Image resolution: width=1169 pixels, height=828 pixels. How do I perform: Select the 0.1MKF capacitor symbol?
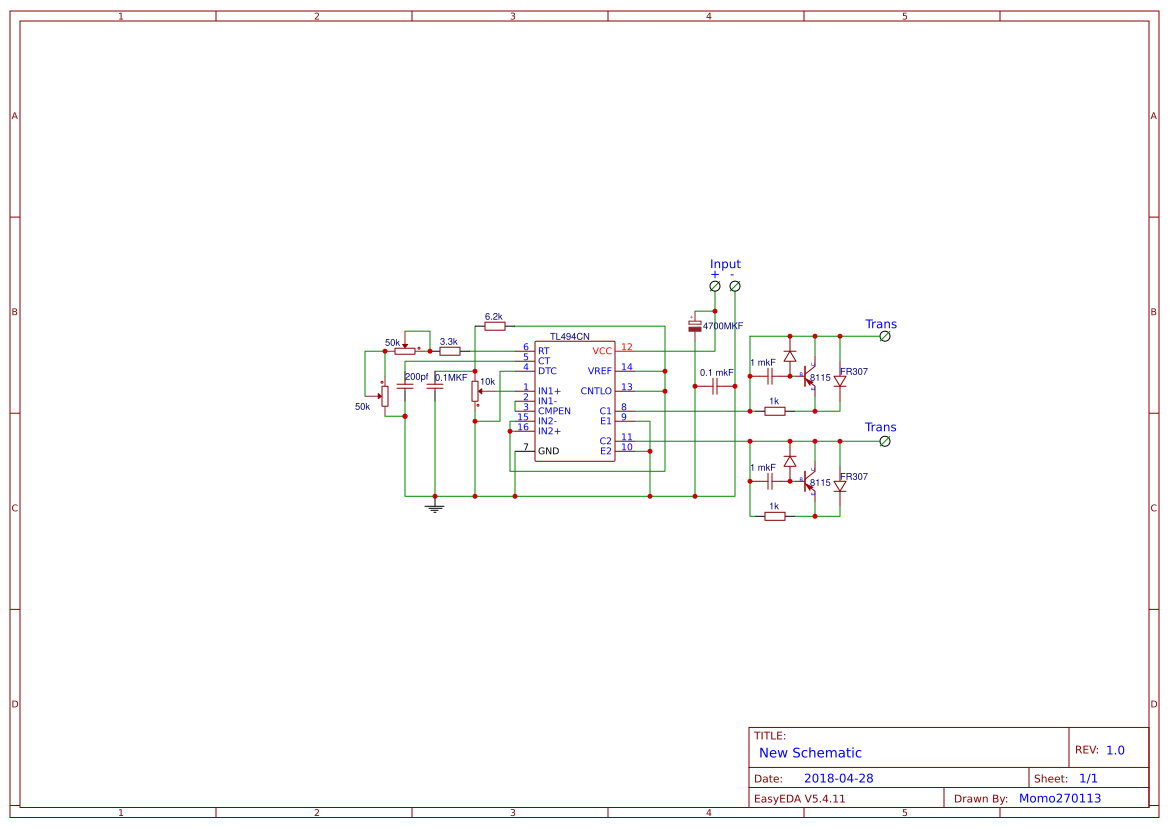435,386
